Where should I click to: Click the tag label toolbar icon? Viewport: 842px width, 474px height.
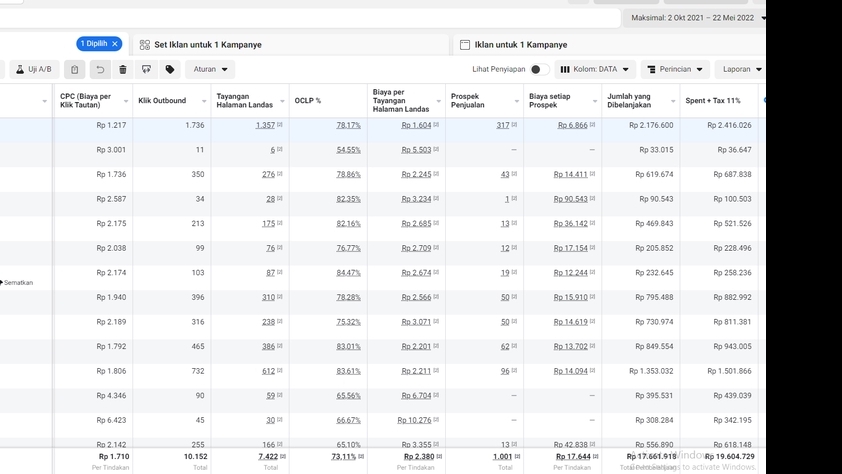click(170, 69)
